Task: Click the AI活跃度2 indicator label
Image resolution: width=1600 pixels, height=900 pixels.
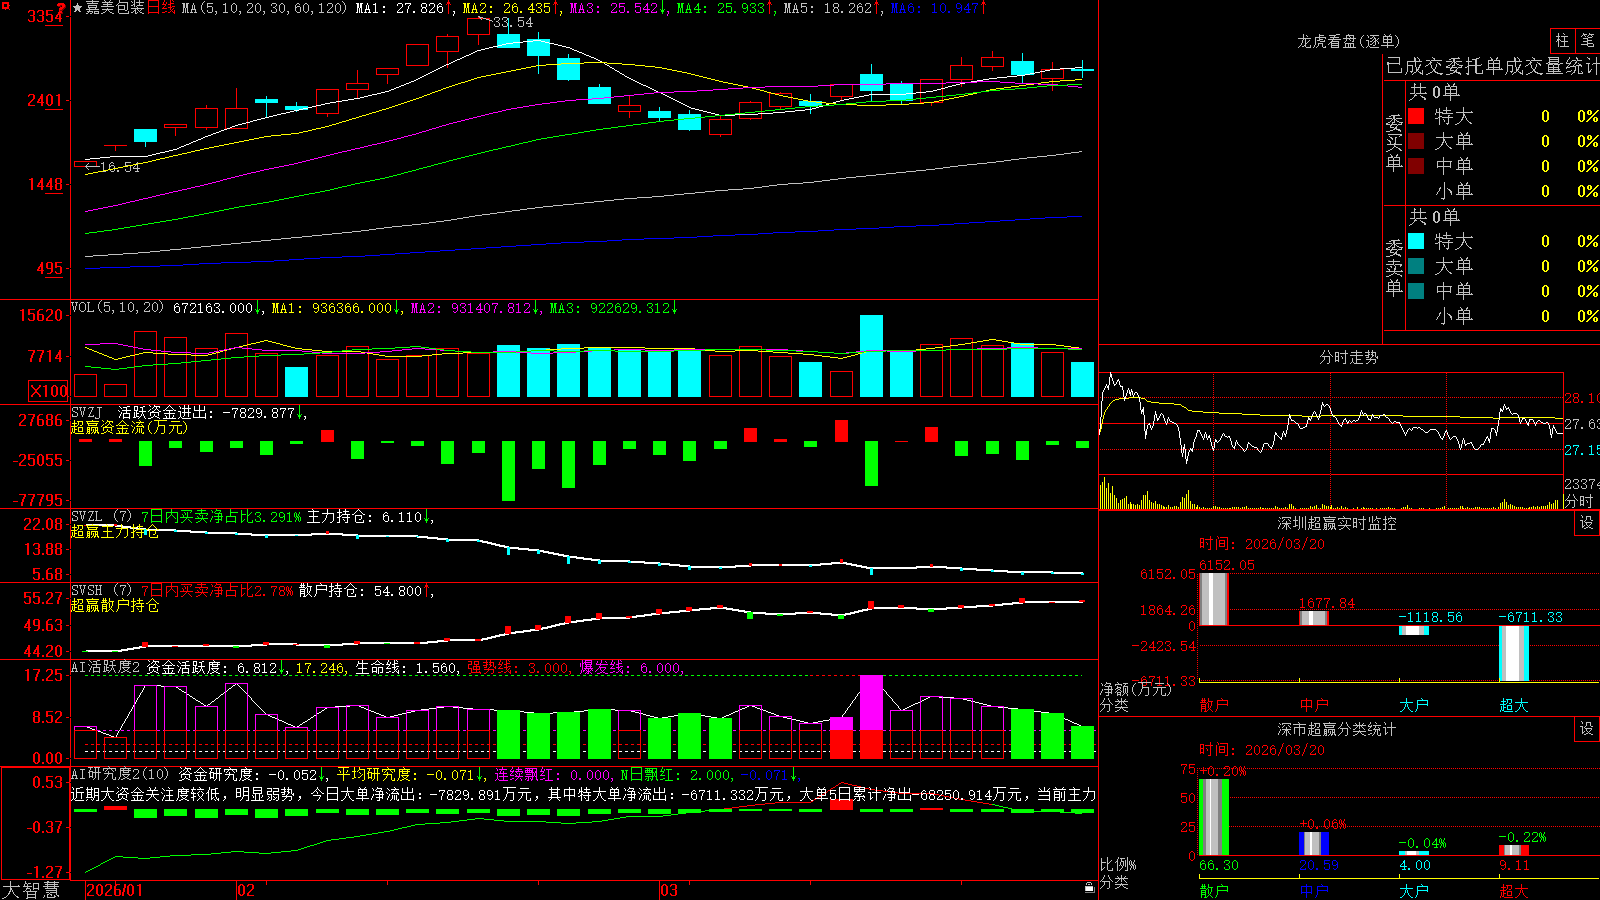Action: (106, 668)
